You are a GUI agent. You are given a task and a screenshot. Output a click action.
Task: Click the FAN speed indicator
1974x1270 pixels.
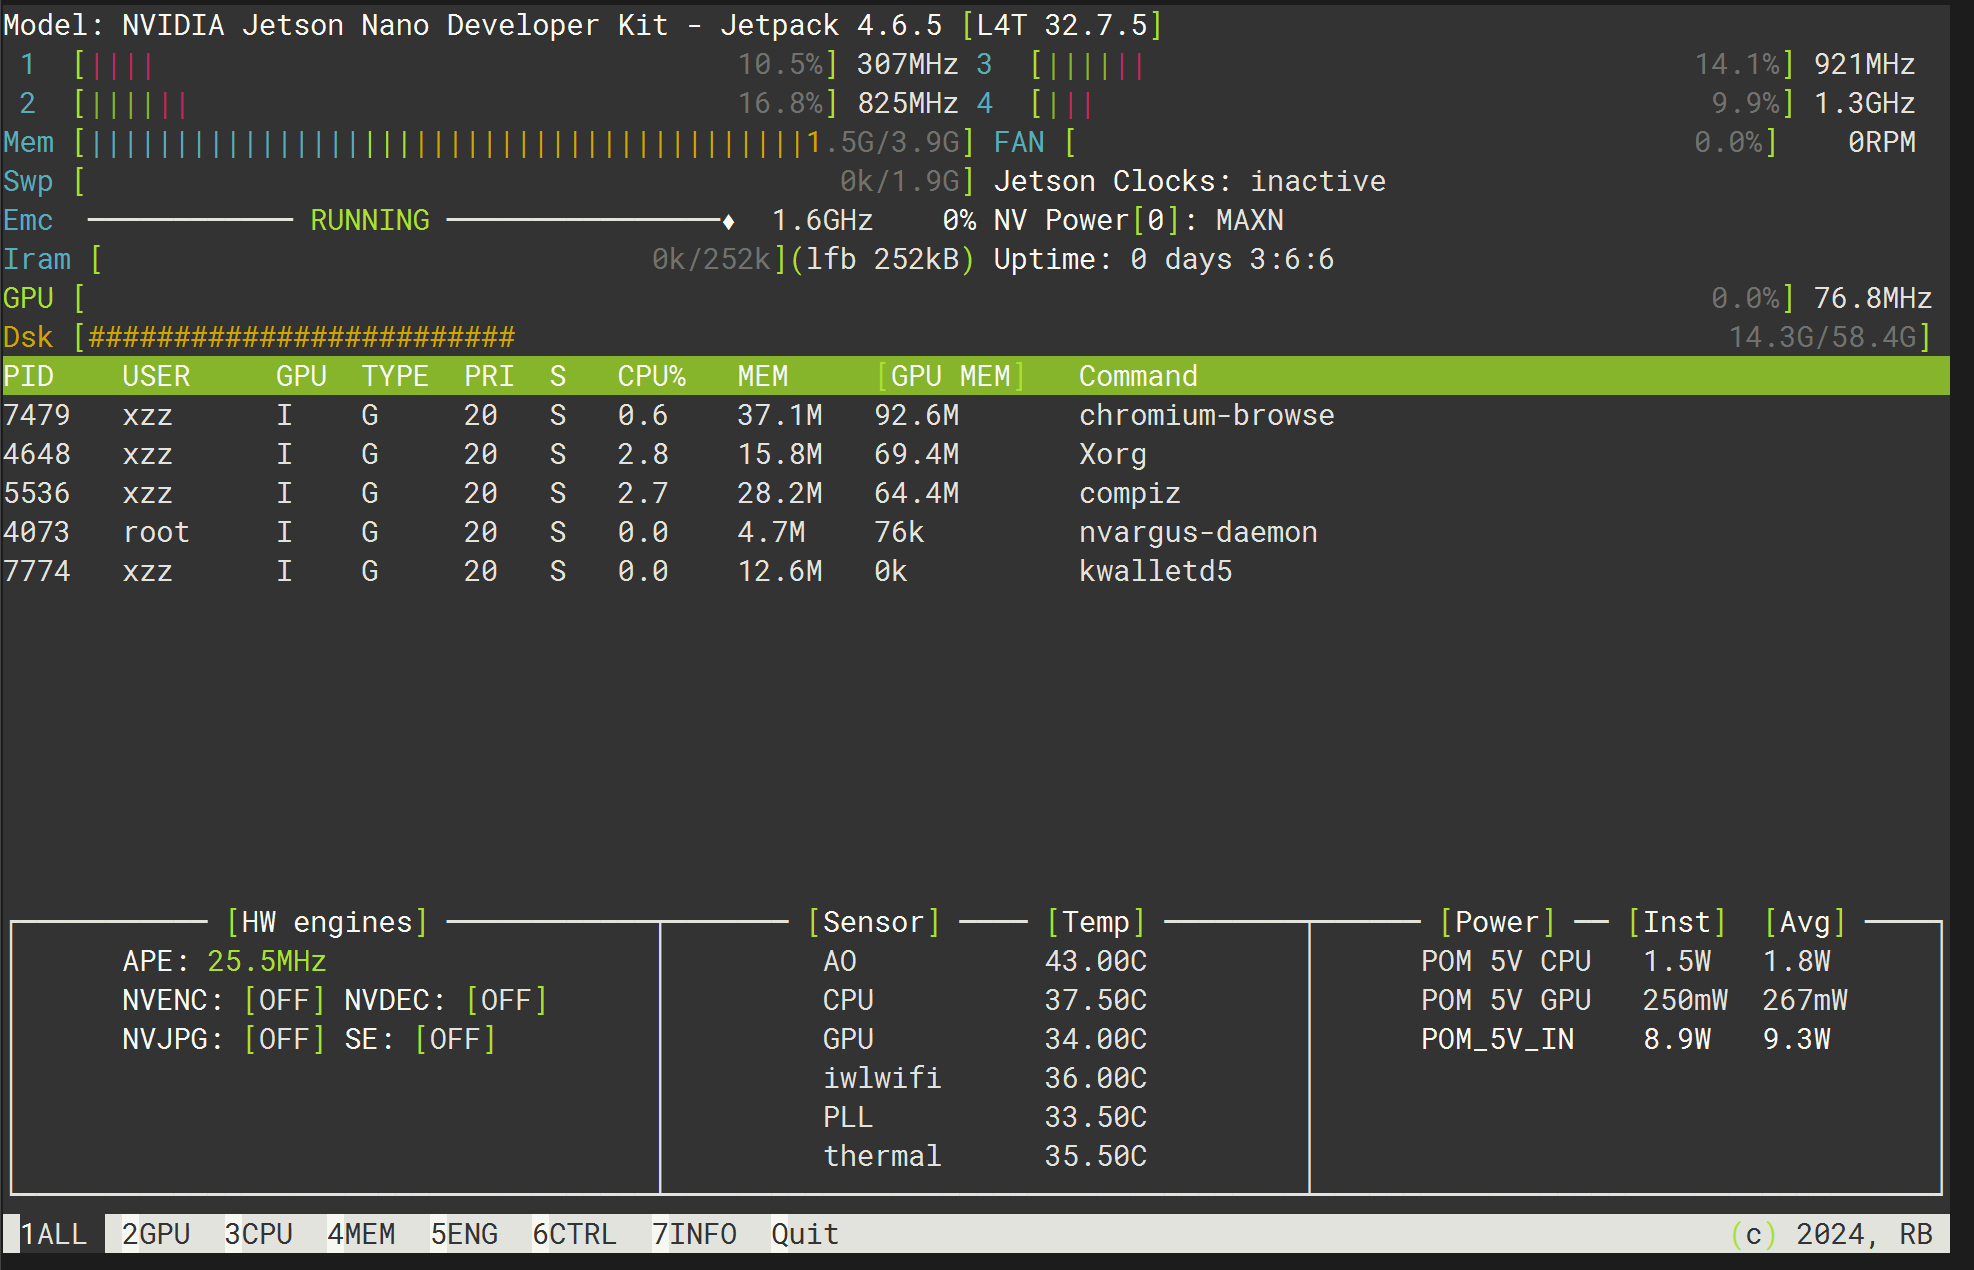tap(1400, 142)
